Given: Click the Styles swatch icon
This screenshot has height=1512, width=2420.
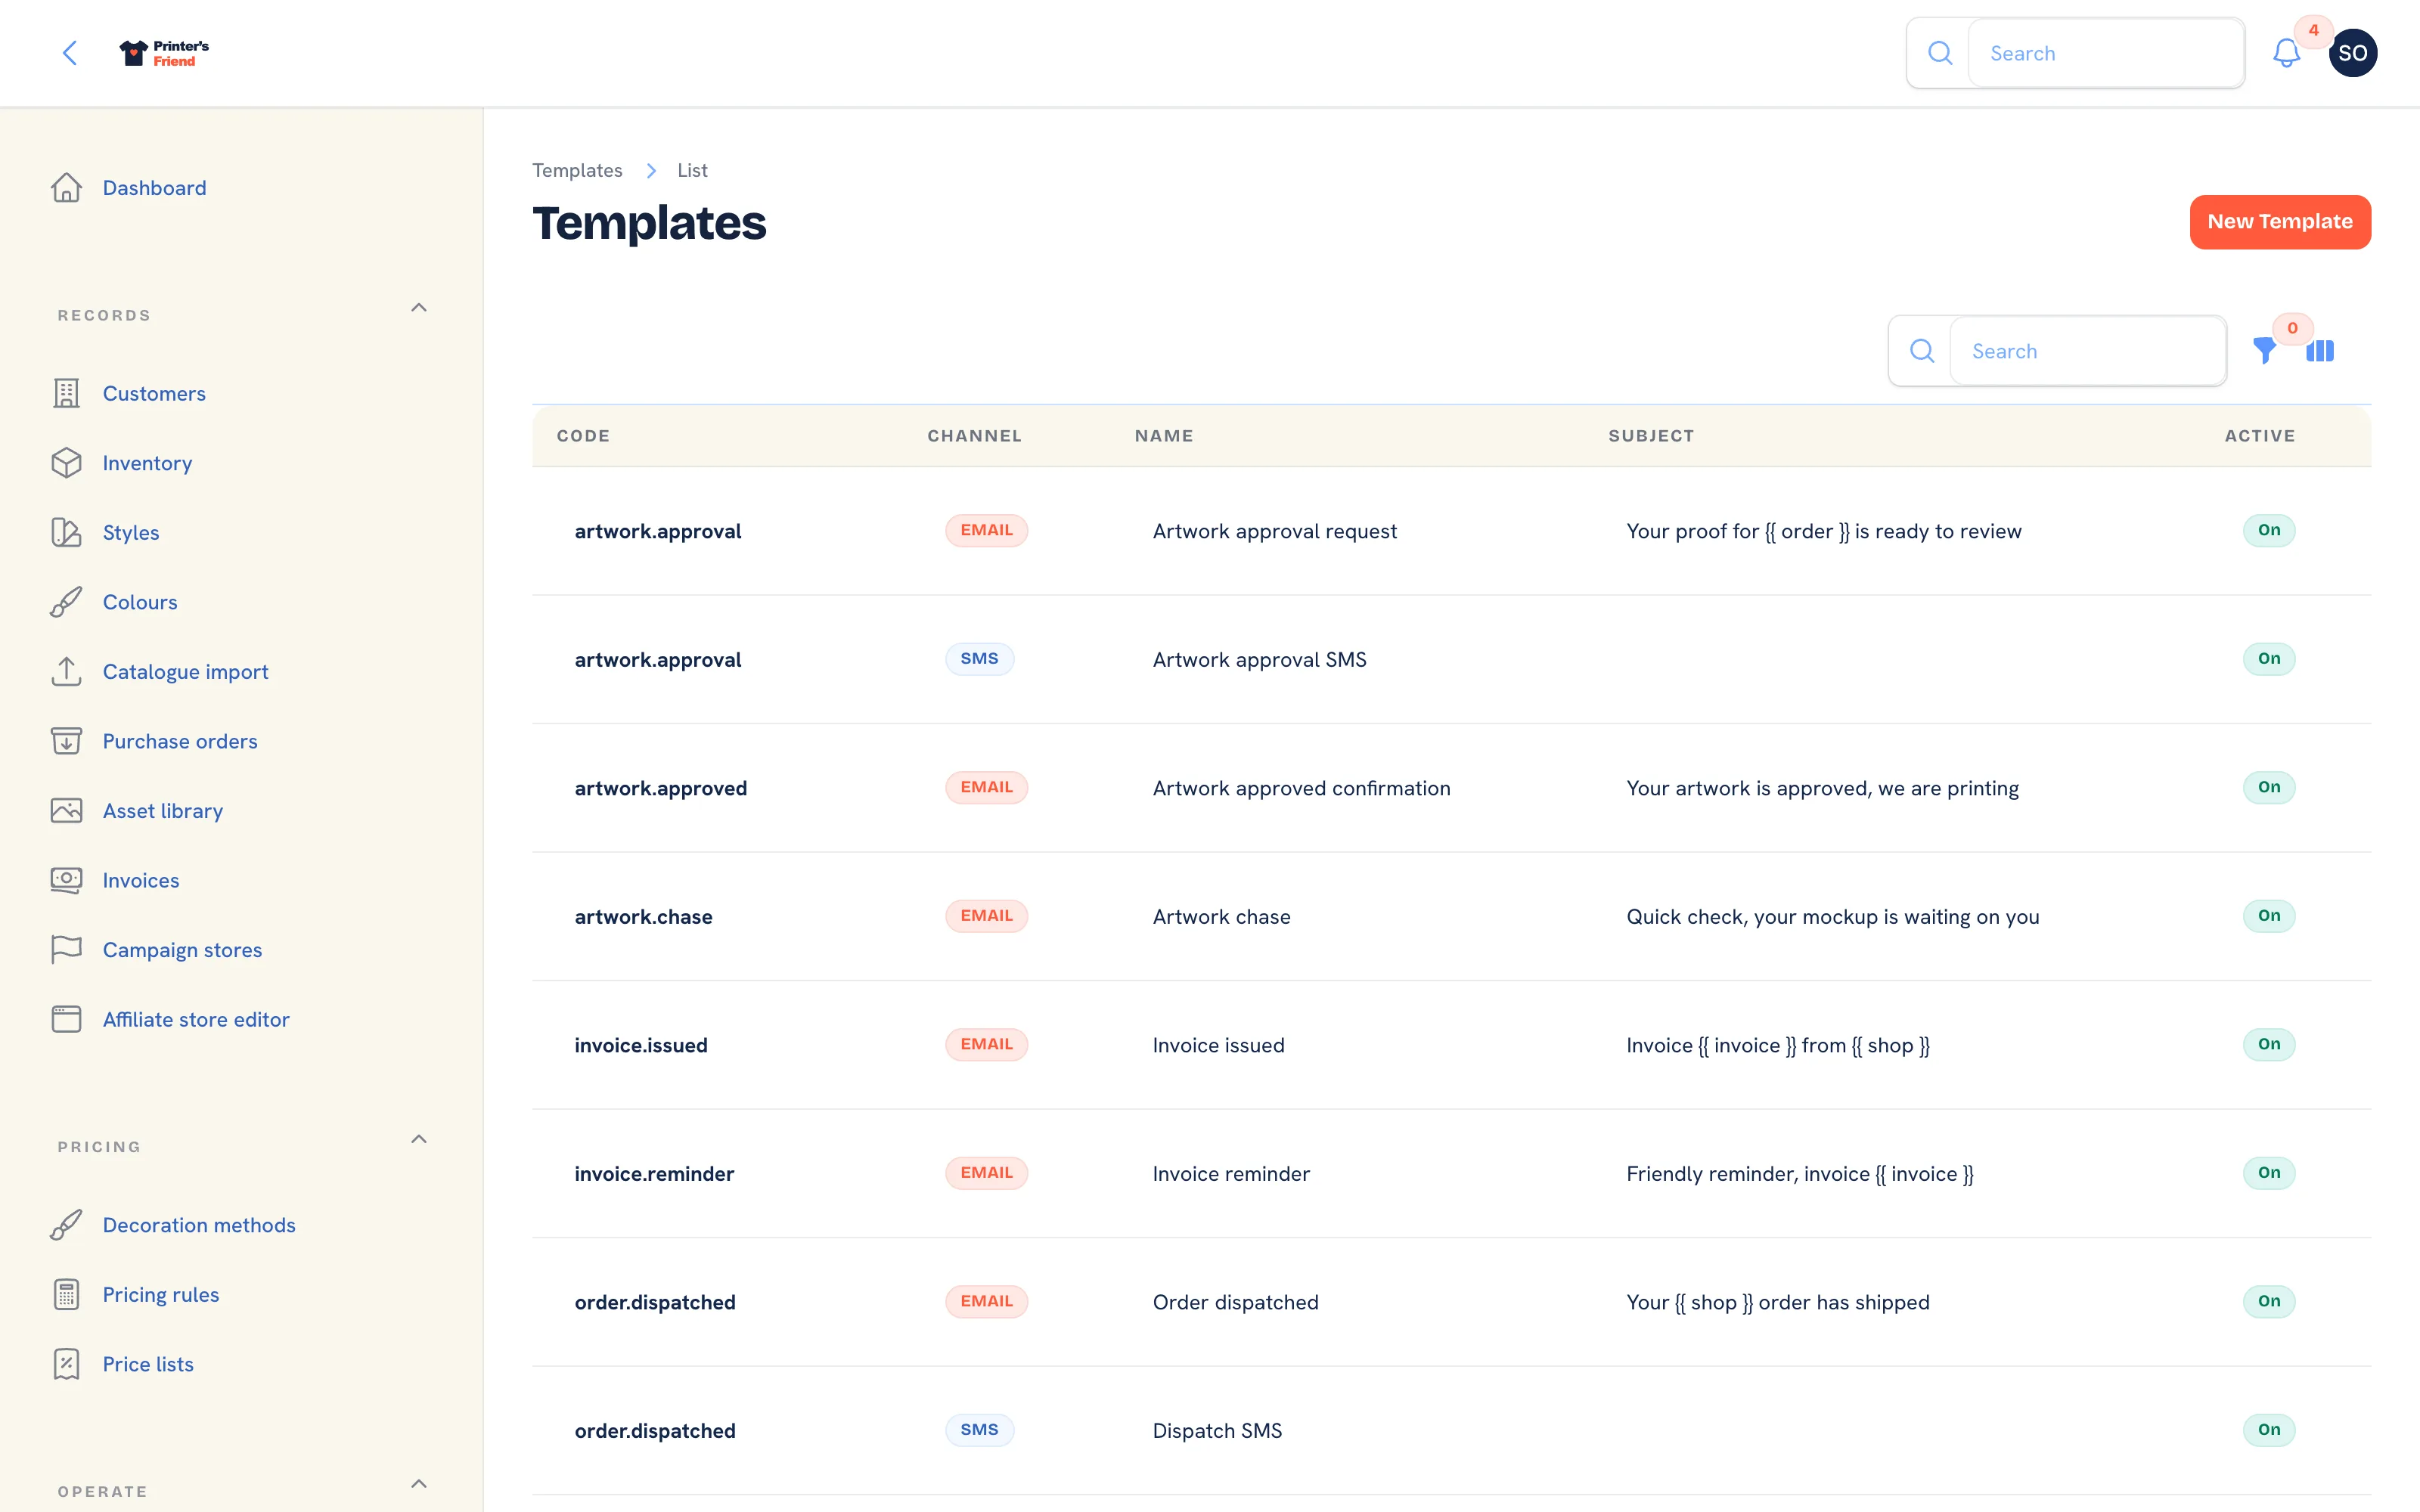Looking at the screenshot, I should coord(66,532).
